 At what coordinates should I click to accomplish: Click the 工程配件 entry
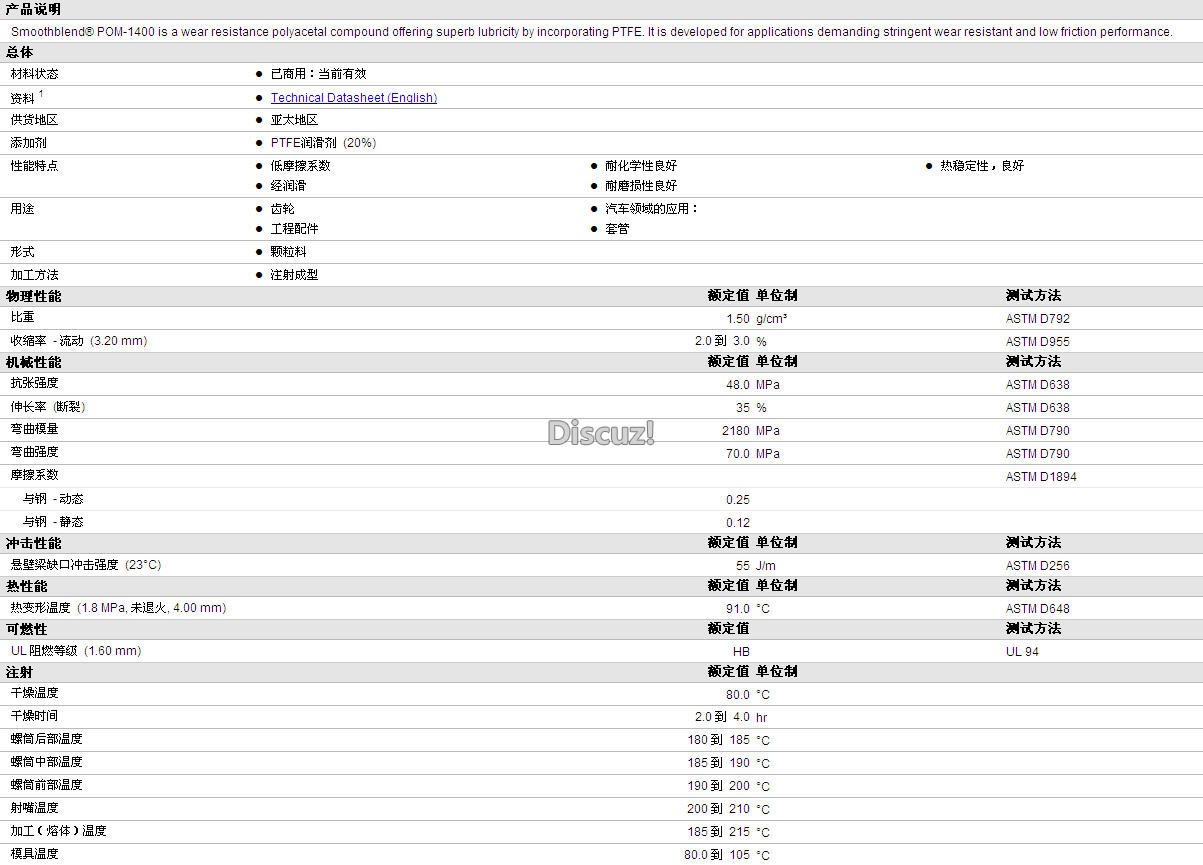(294, 229)
